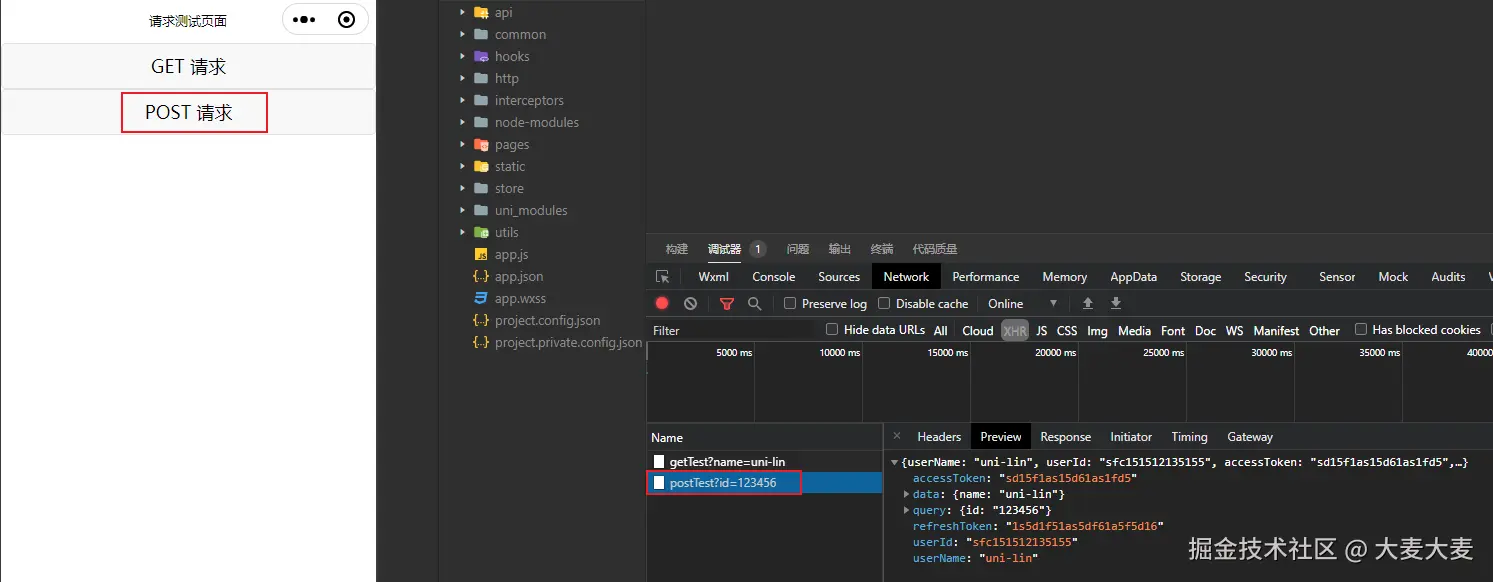Select the CSS filter type
The width and height of the screenshot is (1493, 582).
coord(1067,331)
